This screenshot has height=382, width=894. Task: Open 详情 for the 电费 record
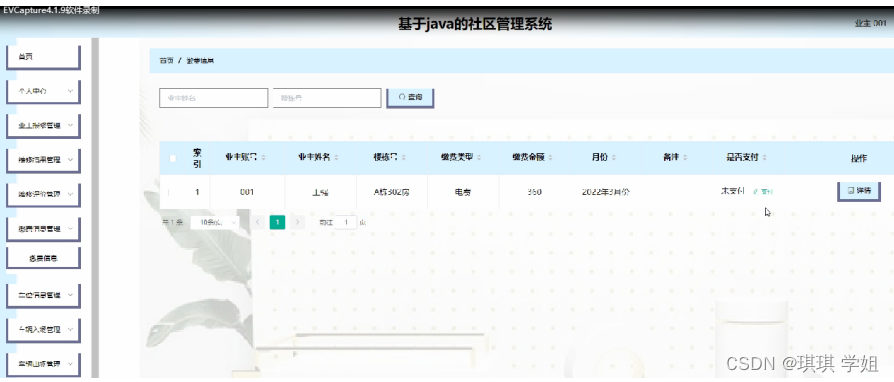tap(859, 192)
